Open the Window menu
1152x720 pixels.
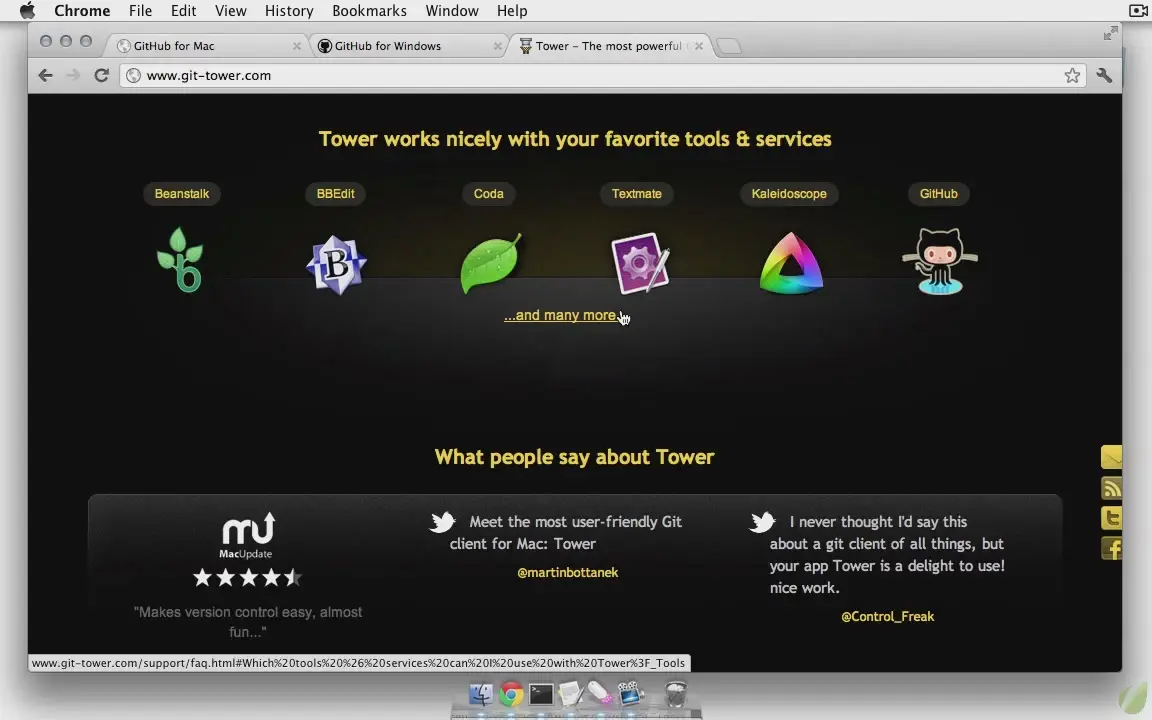coord(452,10)
